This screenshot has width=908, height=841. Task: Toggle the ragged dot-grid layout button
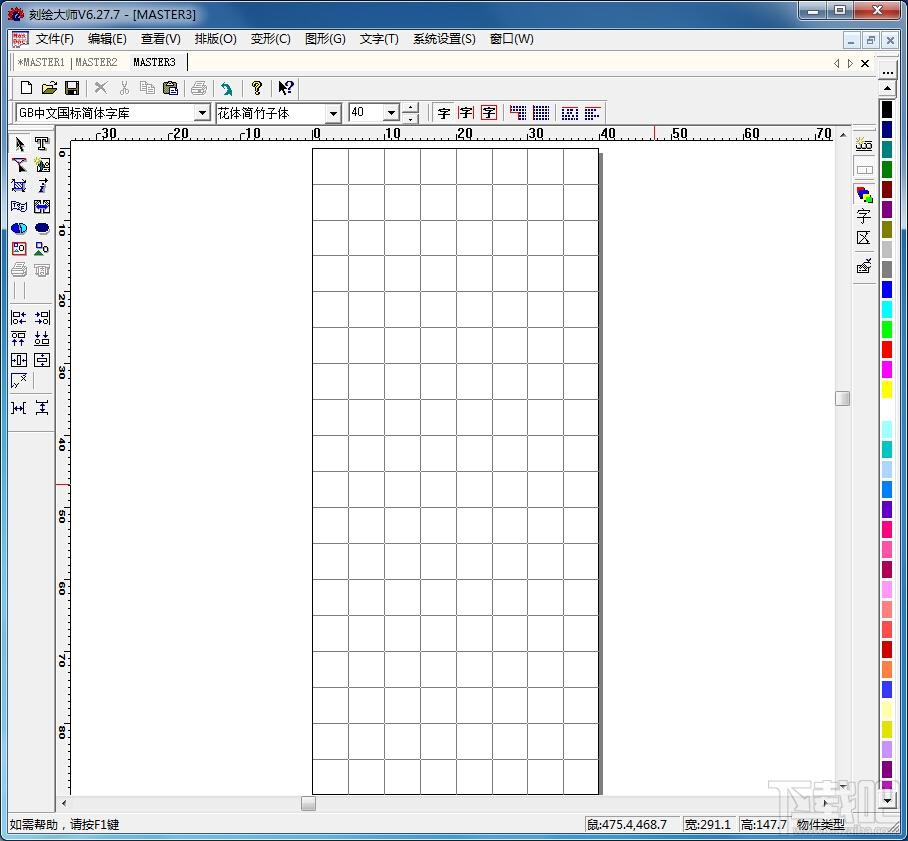coord(592,113)
